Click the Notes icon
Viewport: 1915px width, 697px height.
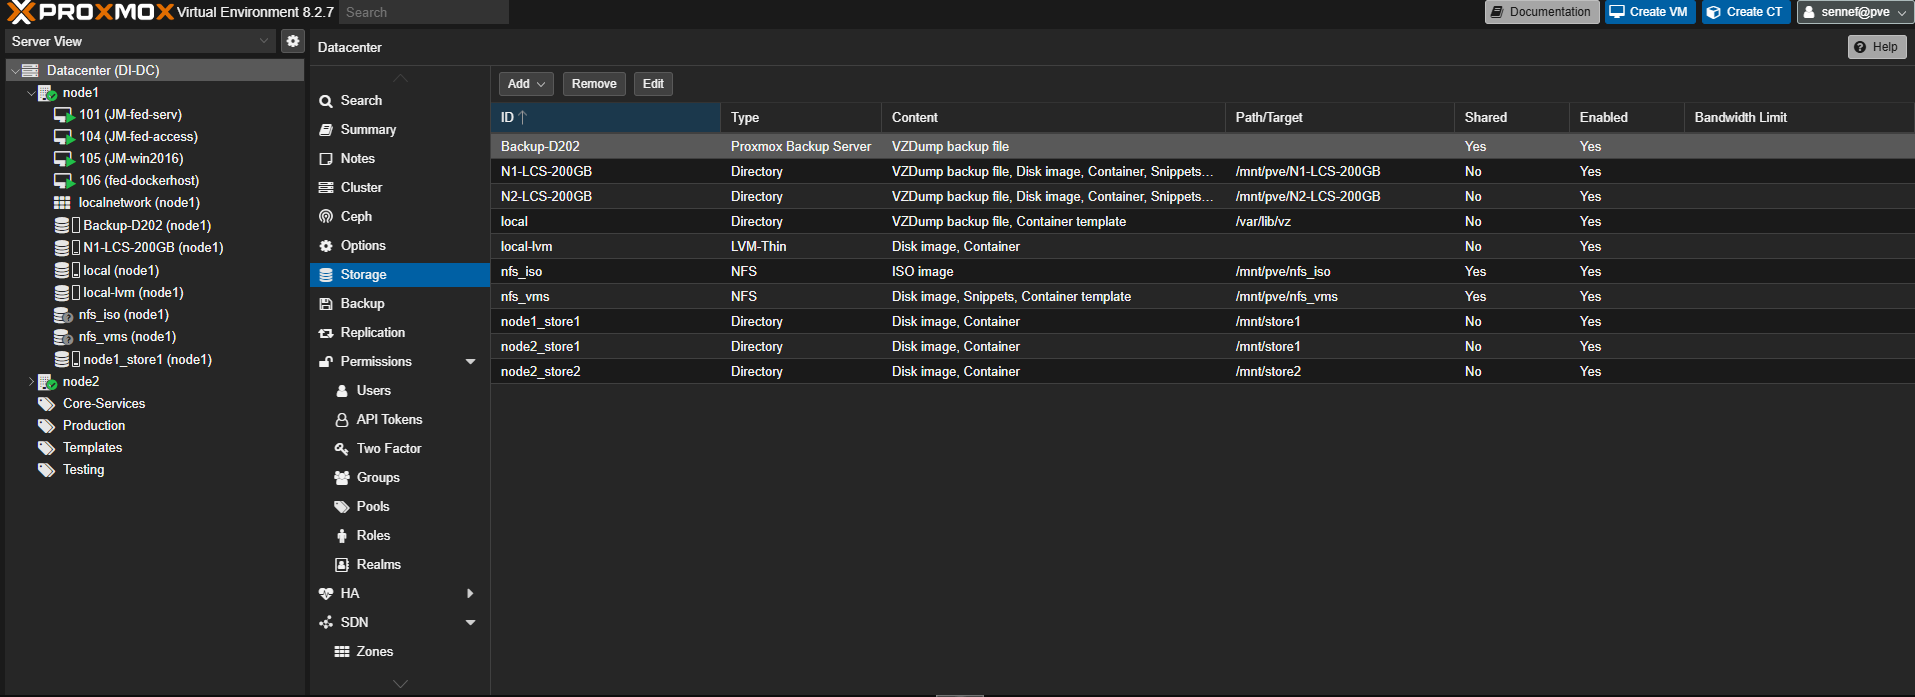coord(326,159)
